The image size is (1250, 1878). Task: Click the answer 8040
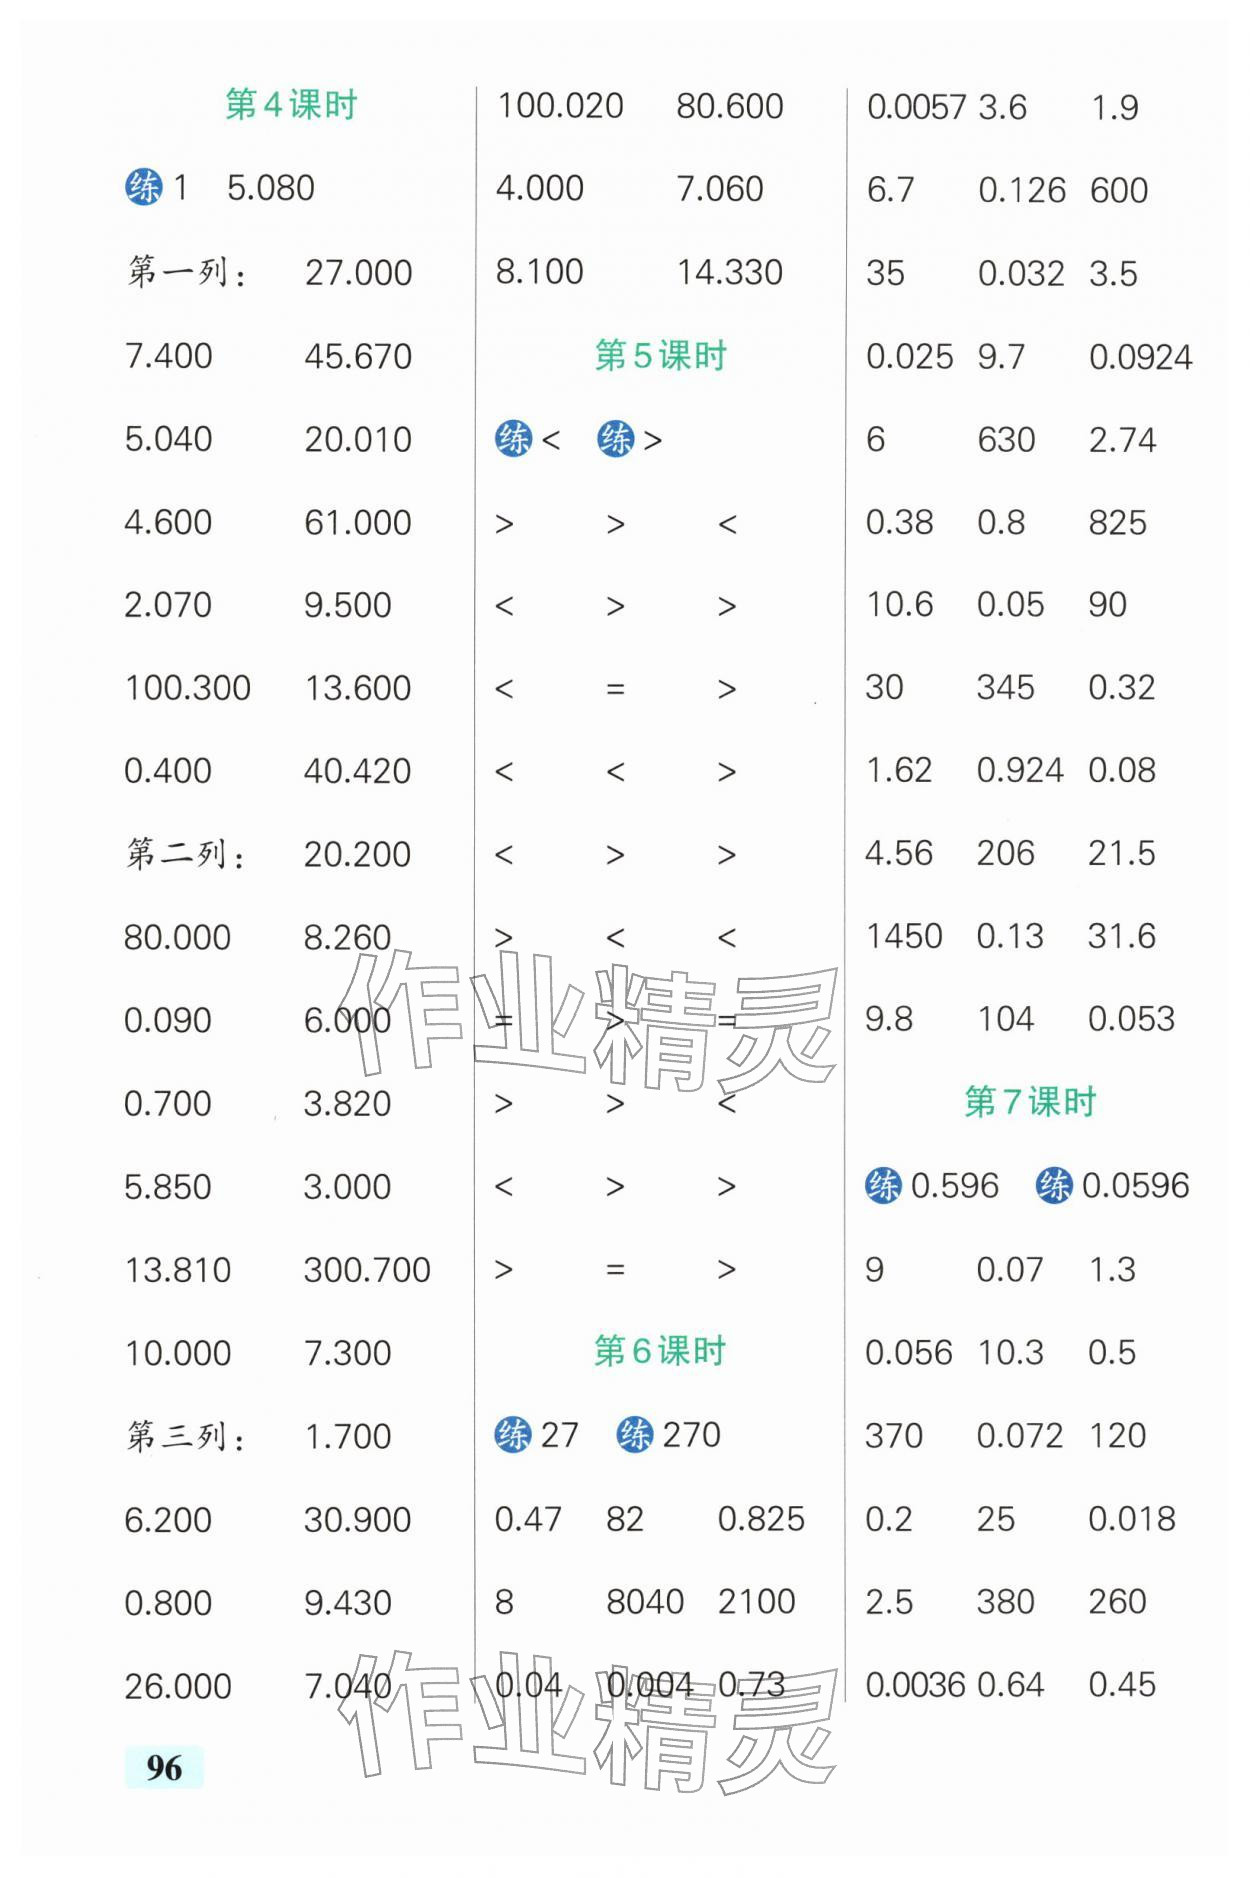coord(645,1601)
